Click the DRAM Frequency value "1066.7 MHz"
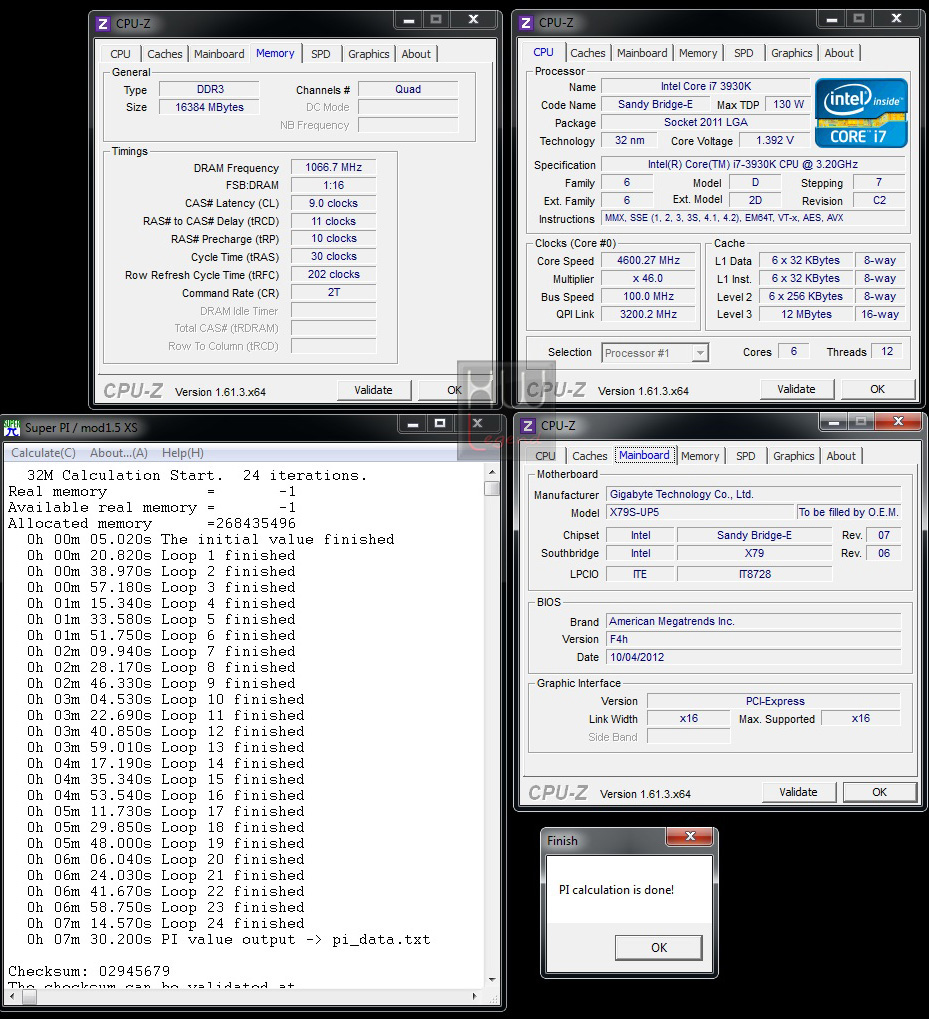This screenshot has height=1019, width=929. (333, 168)
